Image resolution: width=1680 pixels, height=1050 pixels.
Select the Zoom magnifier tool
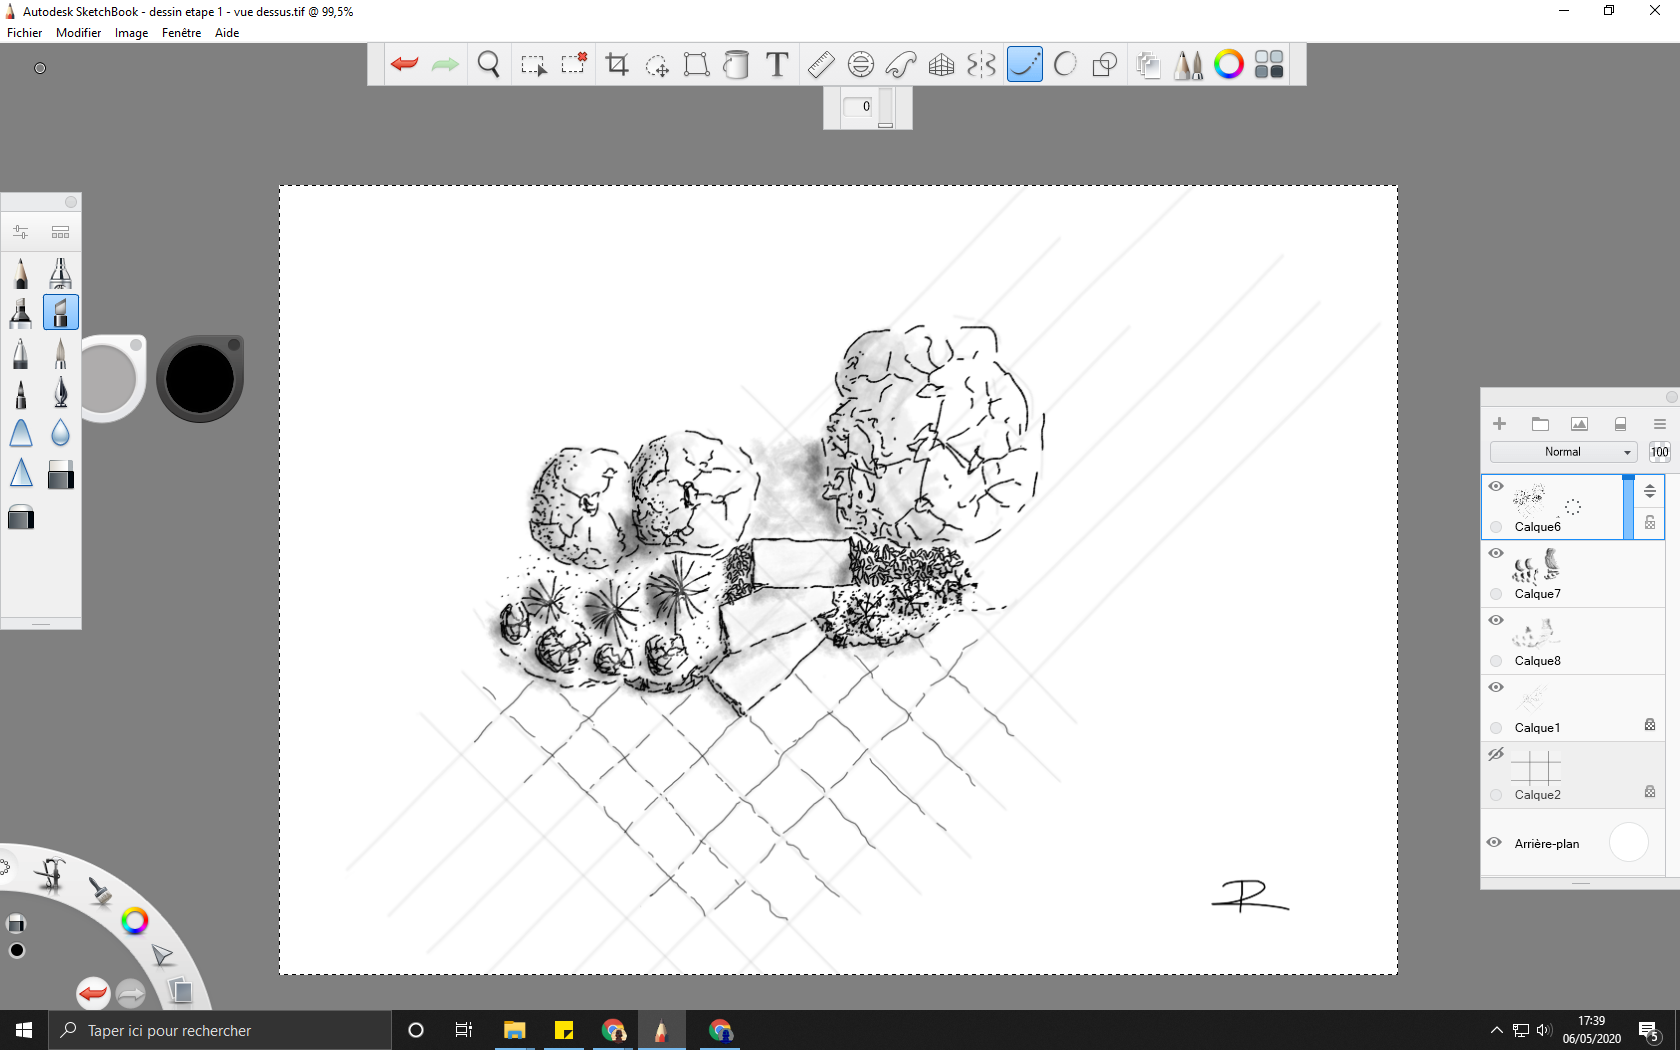coord(489,64)
